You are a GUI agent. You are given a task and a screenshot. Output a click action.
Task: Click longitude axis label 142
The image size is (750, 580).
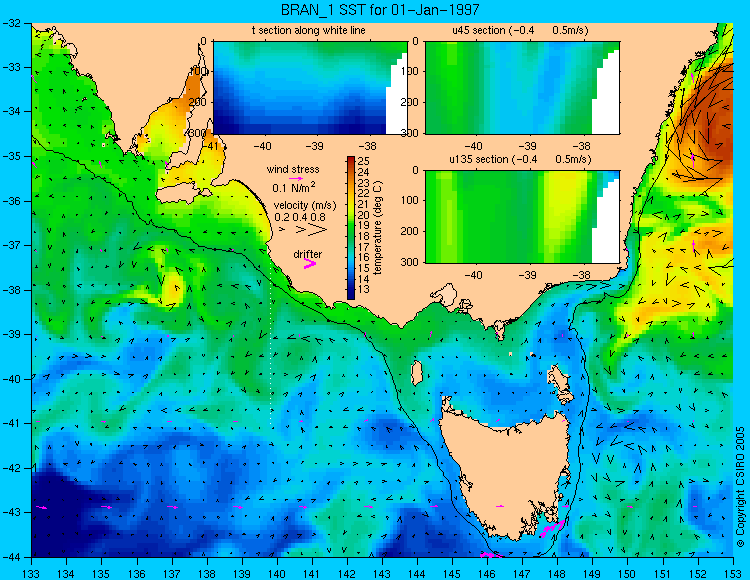click(347, 574)
